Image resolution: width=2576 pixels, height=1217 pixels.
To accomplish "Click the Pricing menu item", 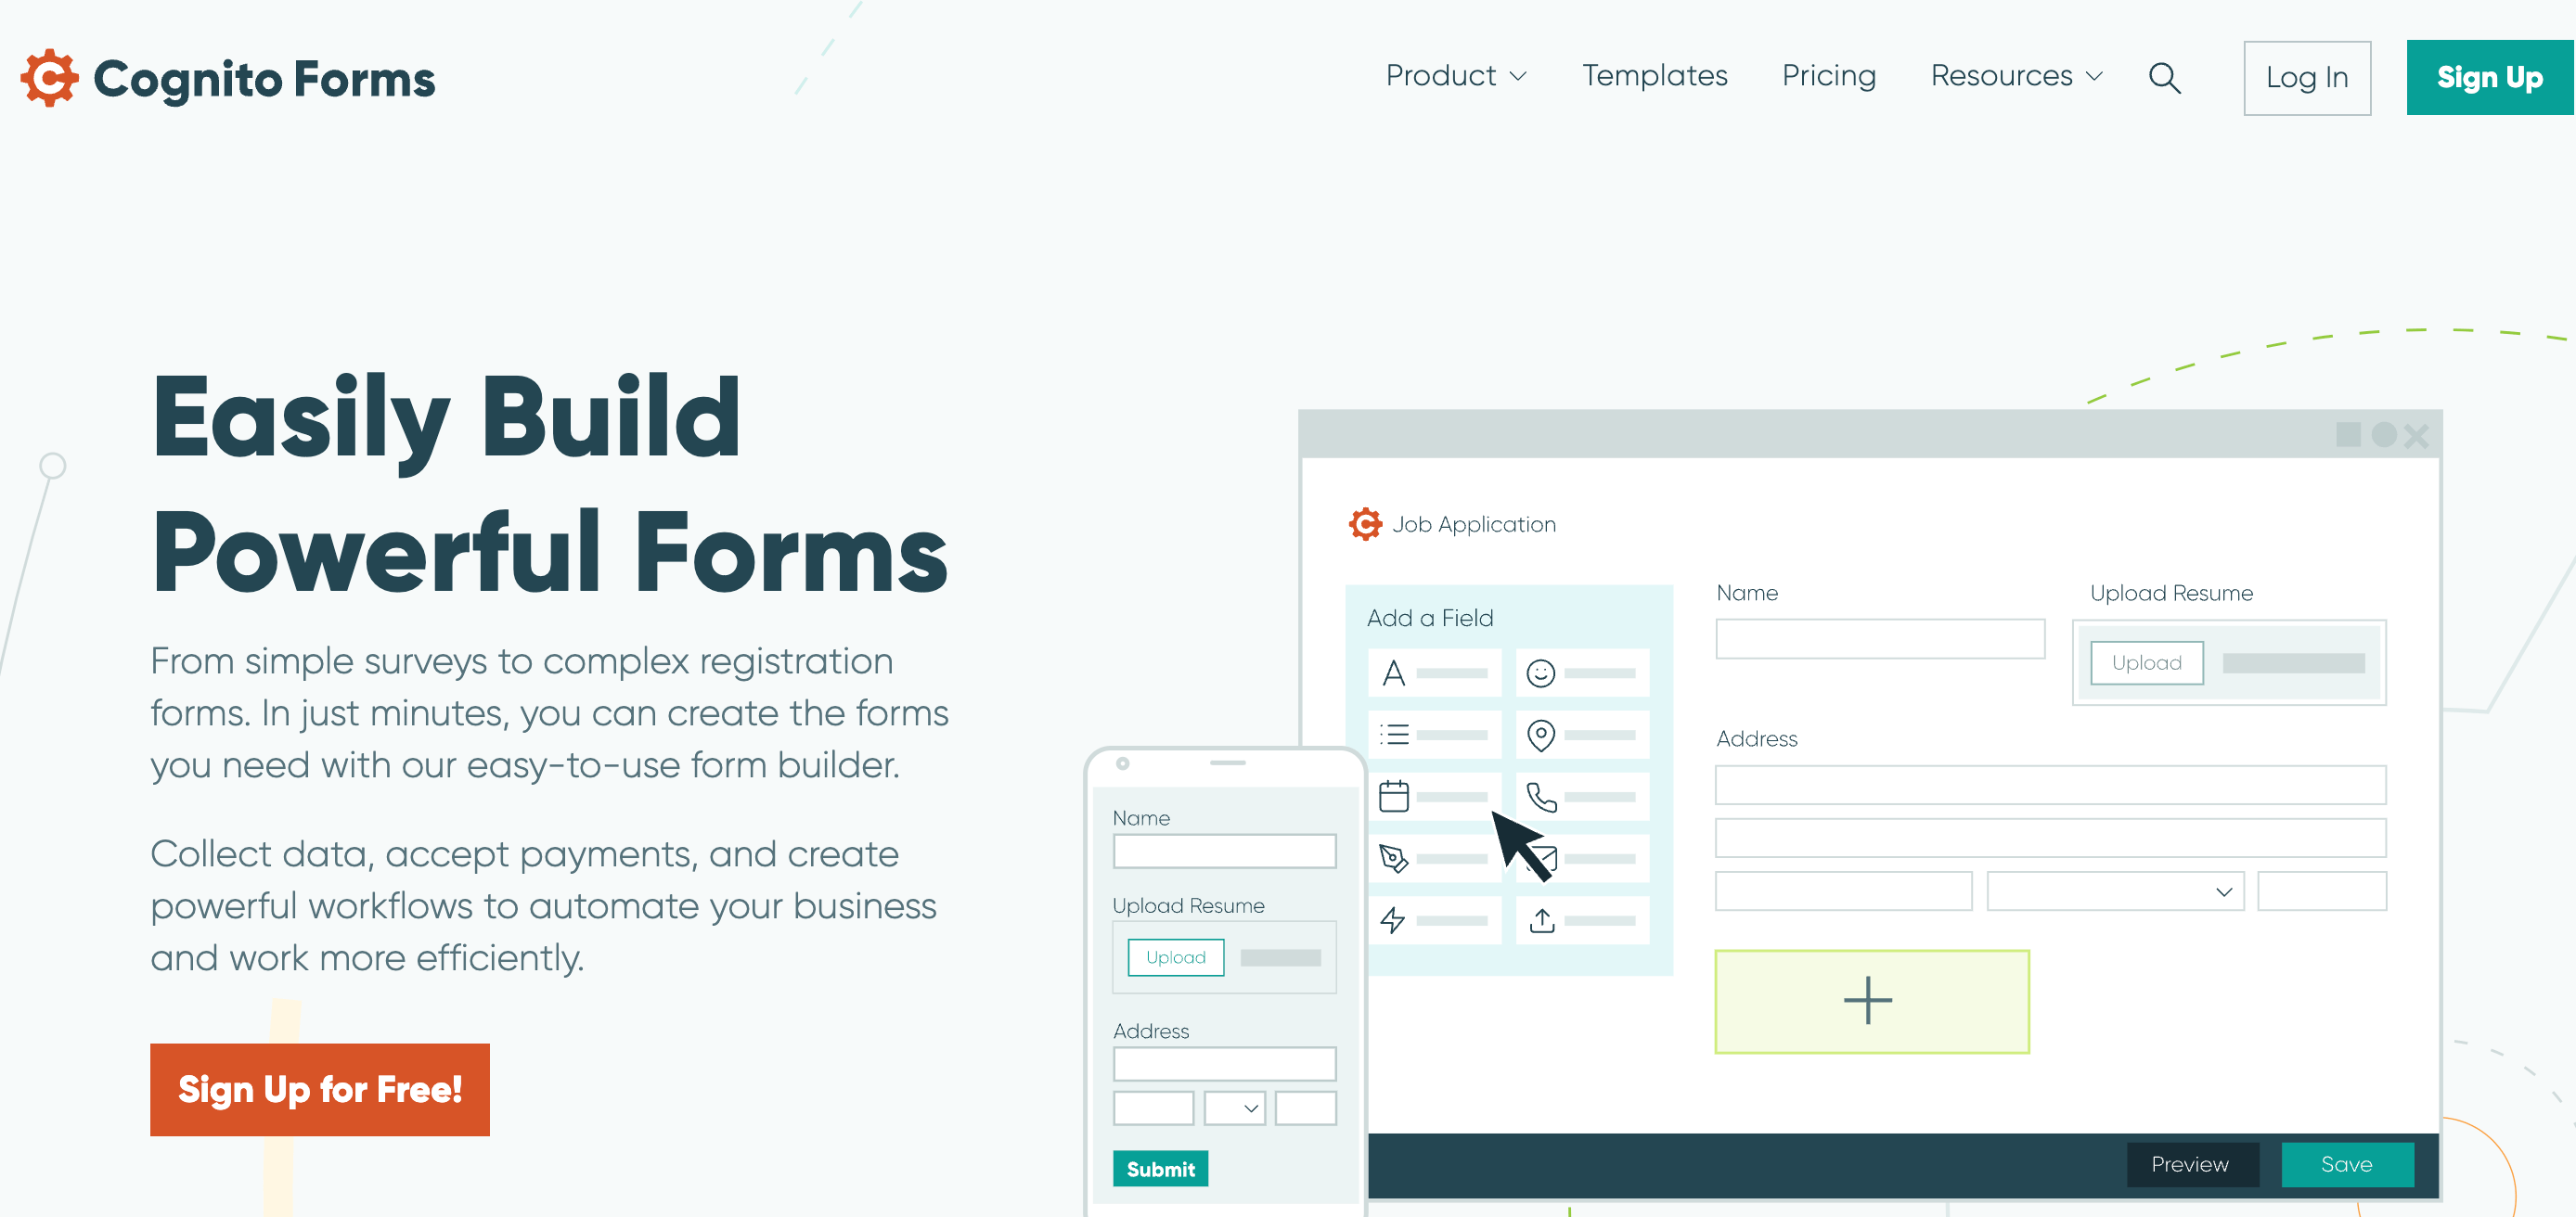I will (1828, 74).
